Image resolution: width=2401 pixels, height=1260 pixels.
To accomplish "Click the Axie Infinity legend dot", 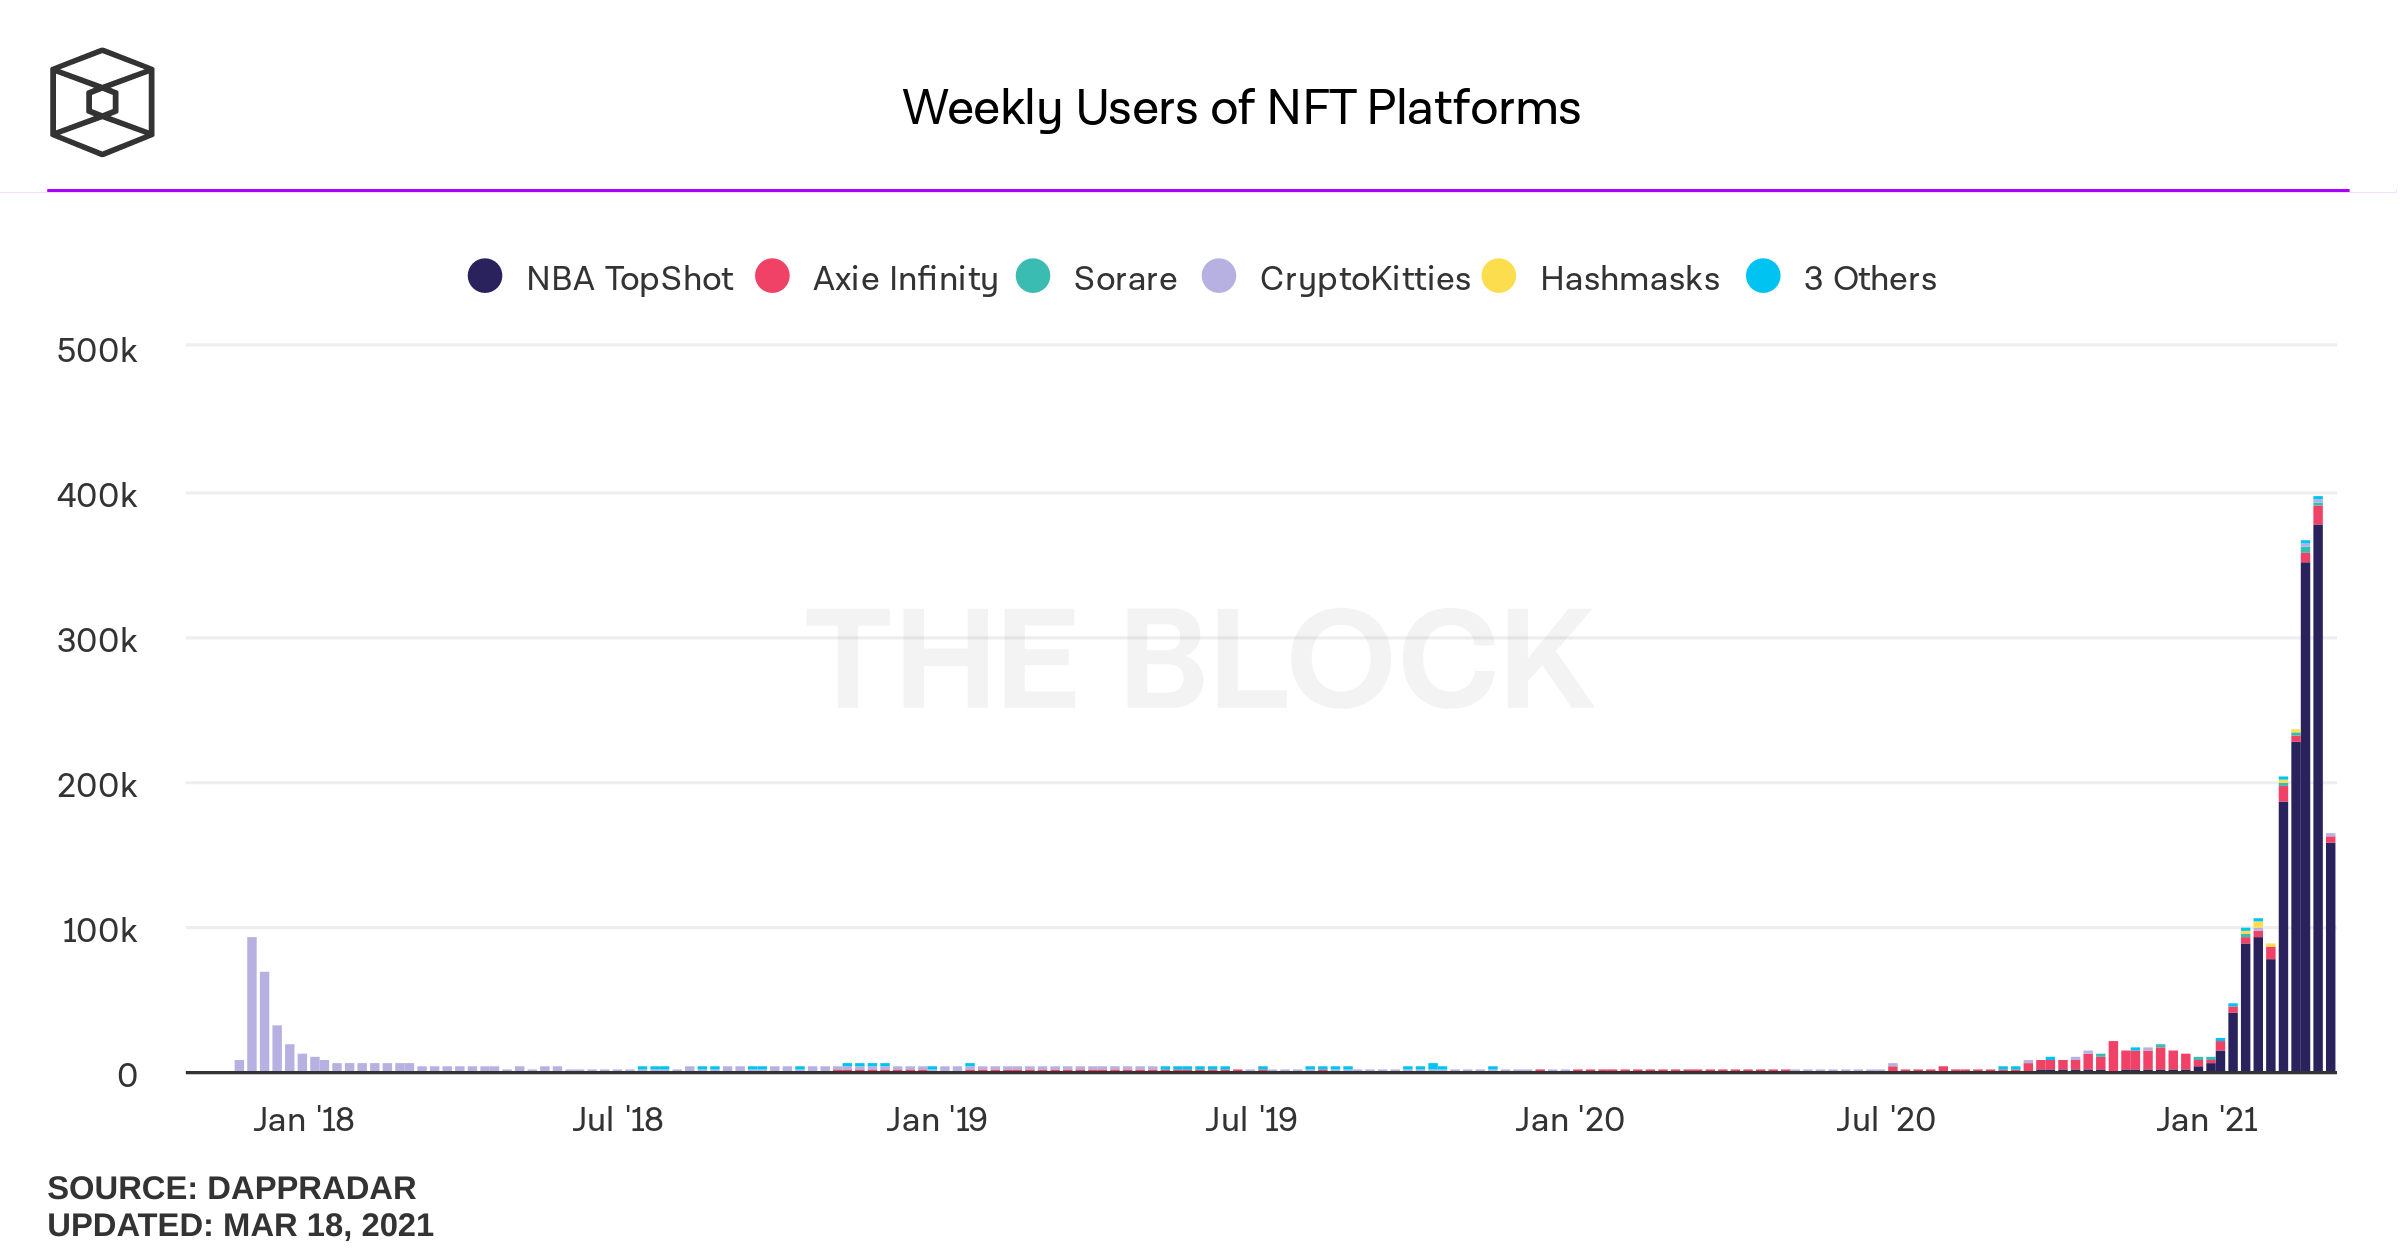I will [773, 276].
